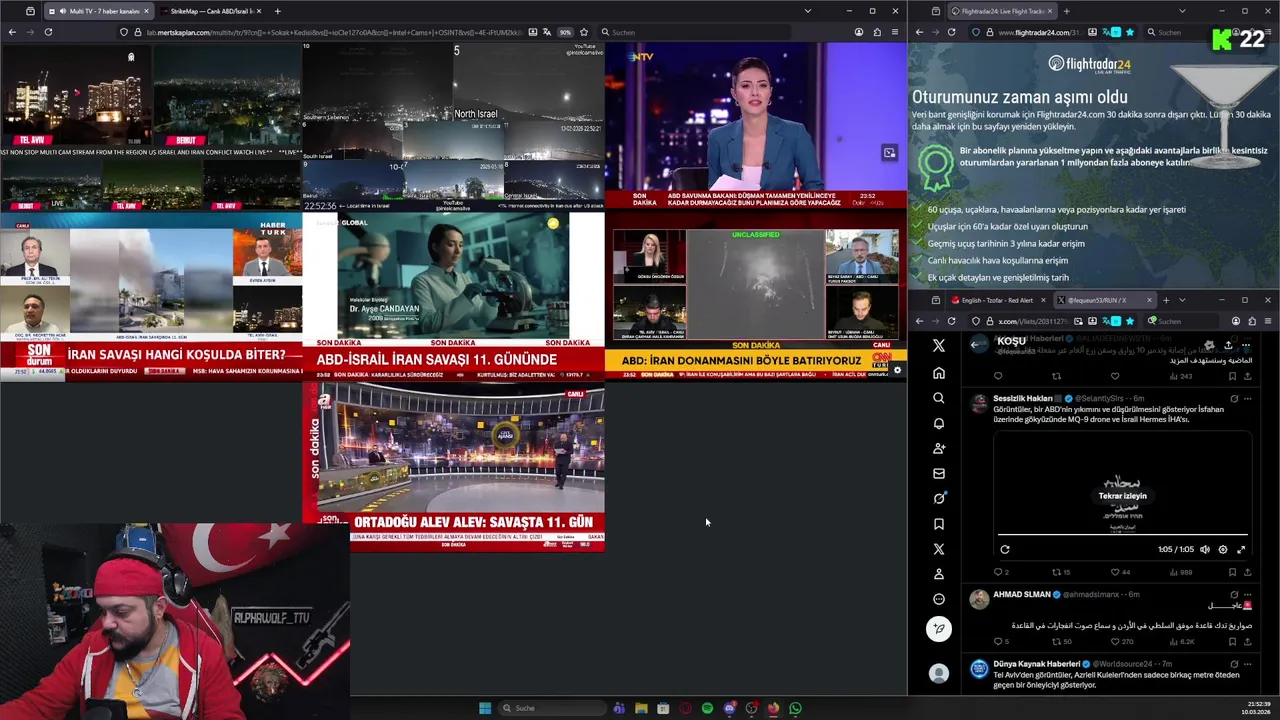Reload the Multi TV page
The width and height of the screenshot is (1280, 720).
48,32
